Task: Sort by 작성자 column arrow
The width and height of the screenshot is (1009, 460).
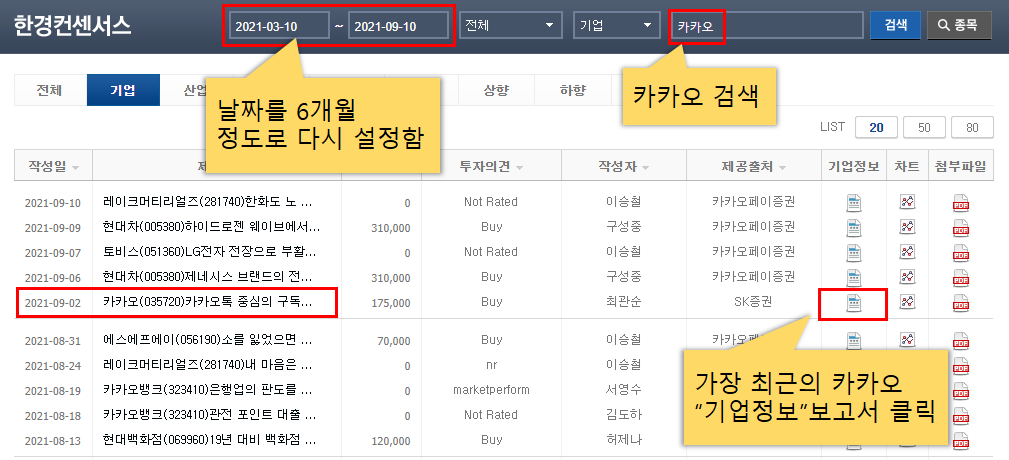Action: pyautogui.click(x=645, y=168)
